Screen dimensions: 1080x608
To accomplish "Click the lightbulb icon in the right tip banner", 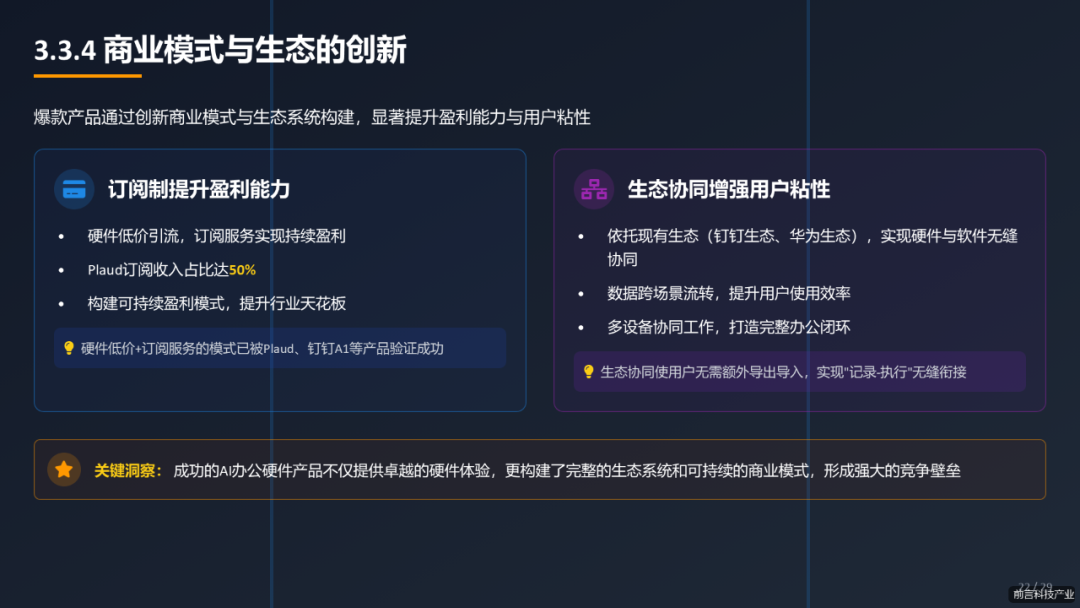I will coord(588,371).
